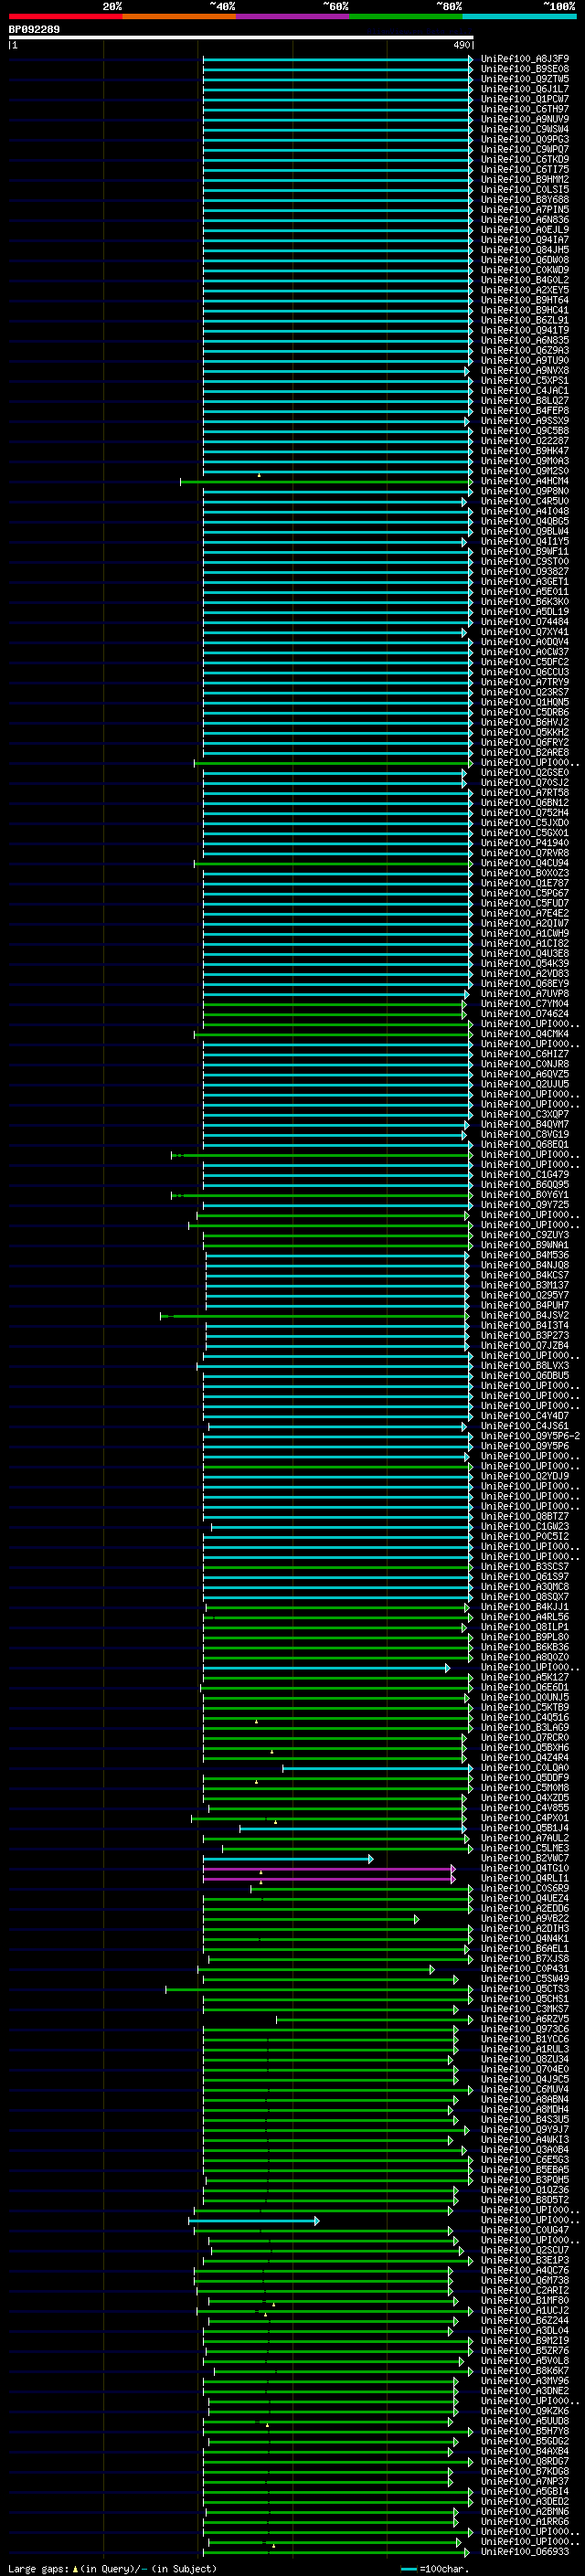Viewport: 585px width, 2576px height.
Task: Click the cyan ~100% identity legend segment
Action: coord(519,16)
